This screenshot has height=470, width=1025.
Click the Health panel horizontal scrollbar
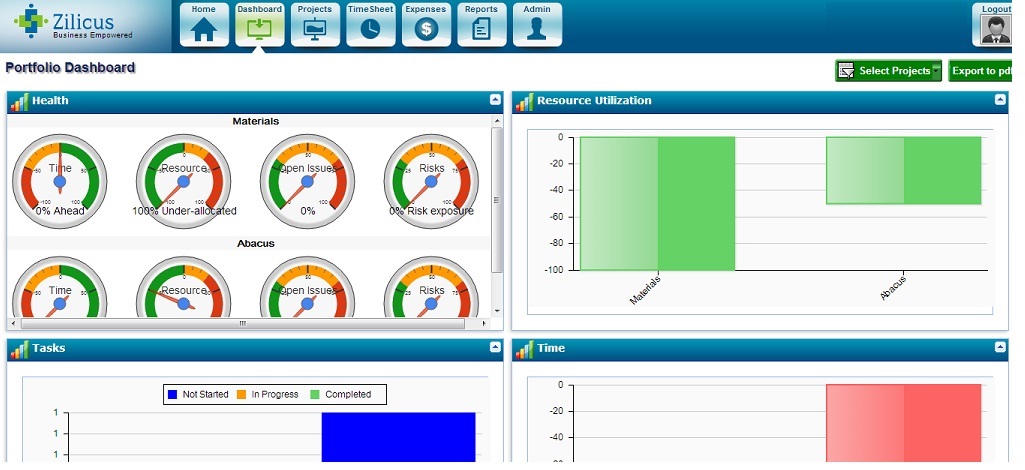tap(241, 324)
